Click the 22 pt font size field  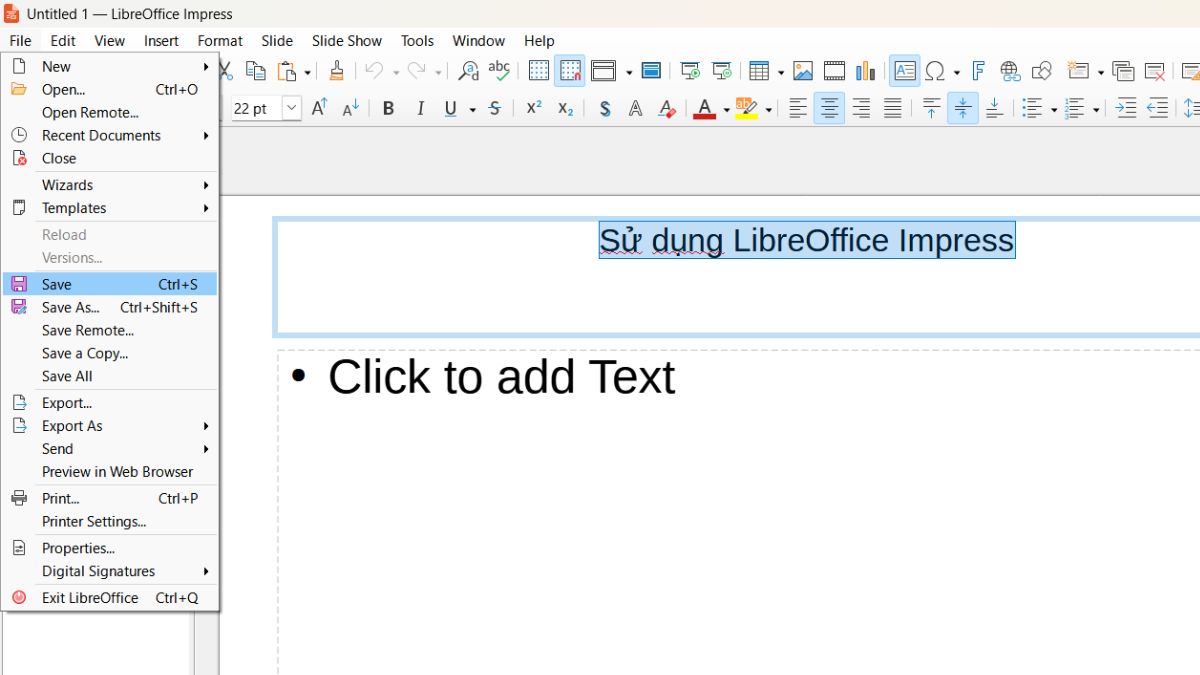tap(257, 108)
